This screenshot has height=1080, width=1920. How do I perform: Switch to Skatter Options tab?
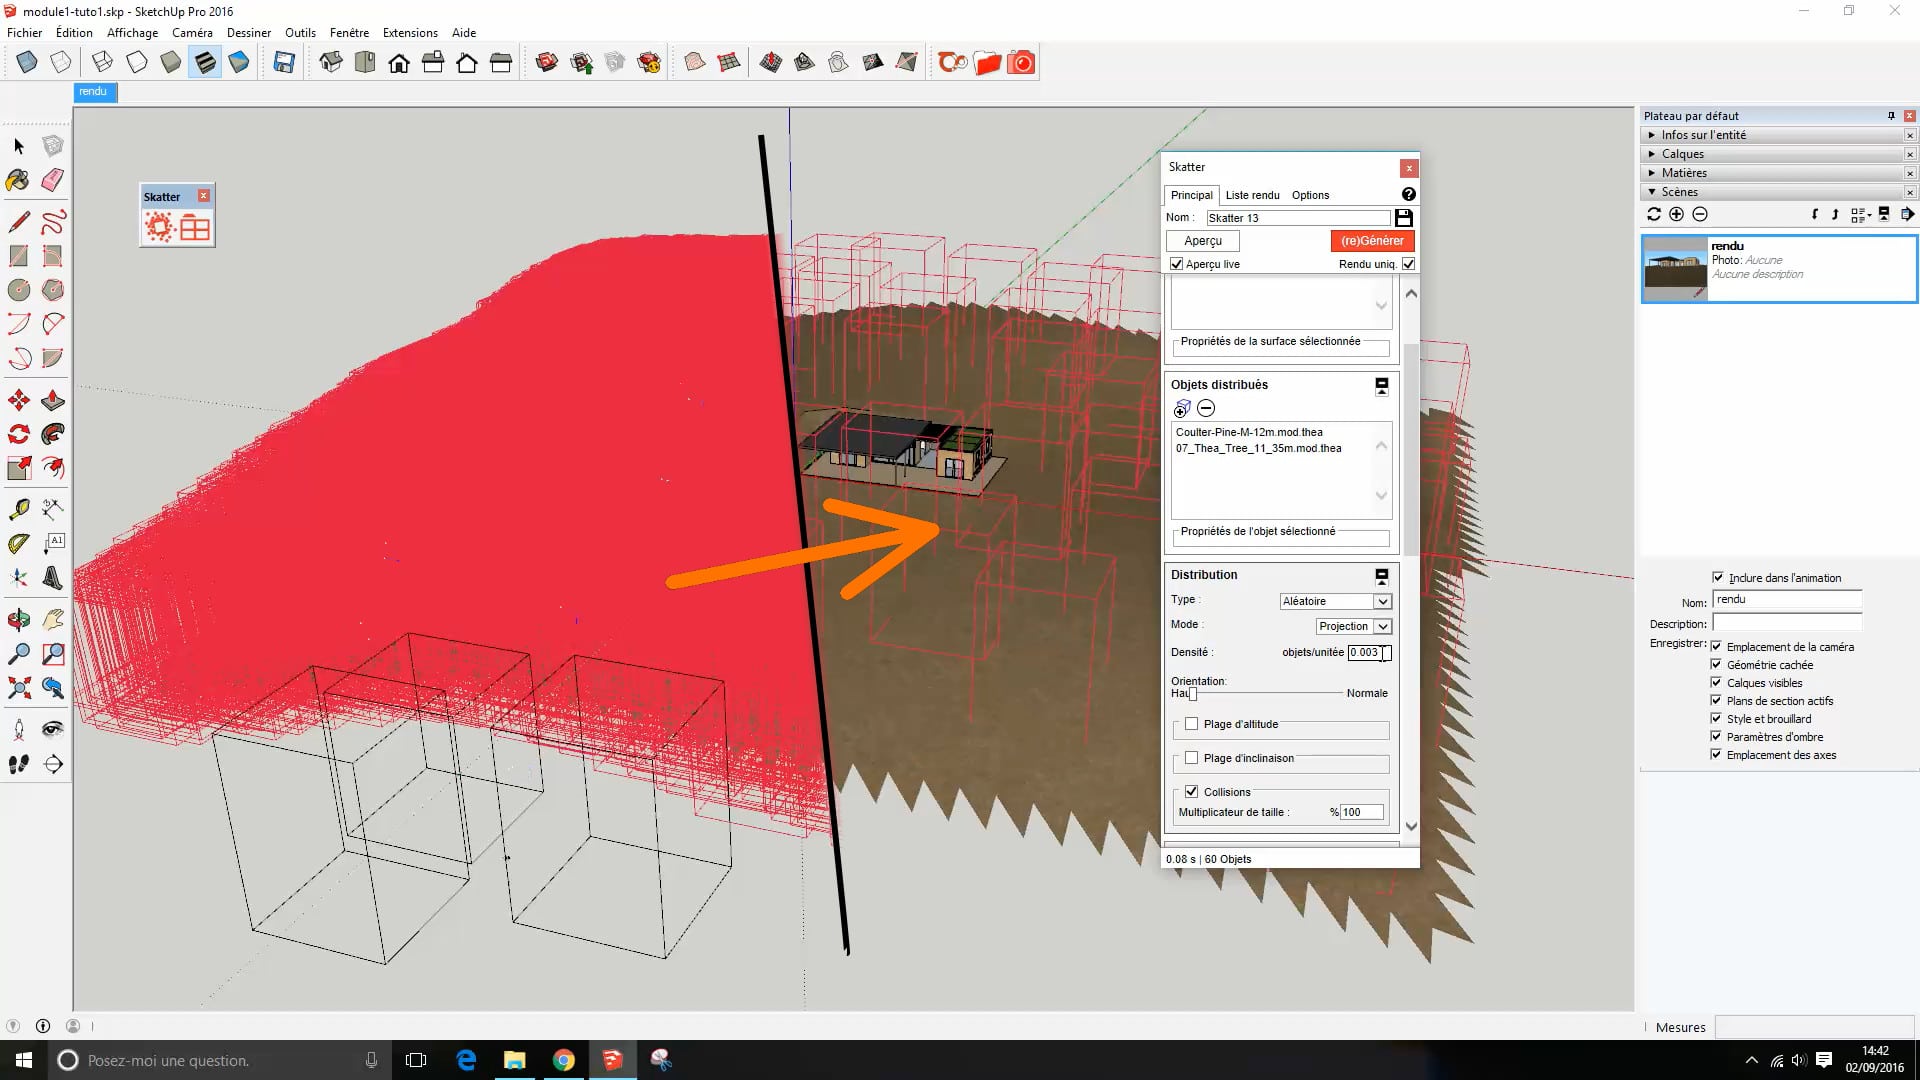click(1310, 195)
